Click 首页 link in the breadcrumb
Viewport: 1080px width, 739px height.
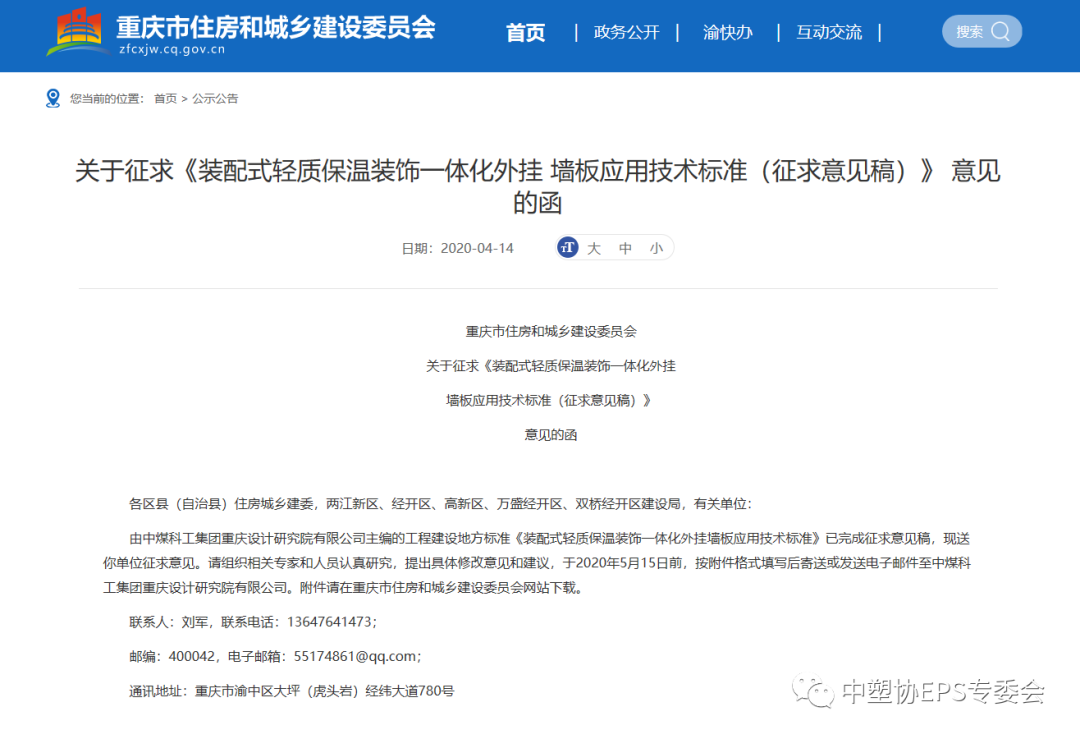click(165, 99)
